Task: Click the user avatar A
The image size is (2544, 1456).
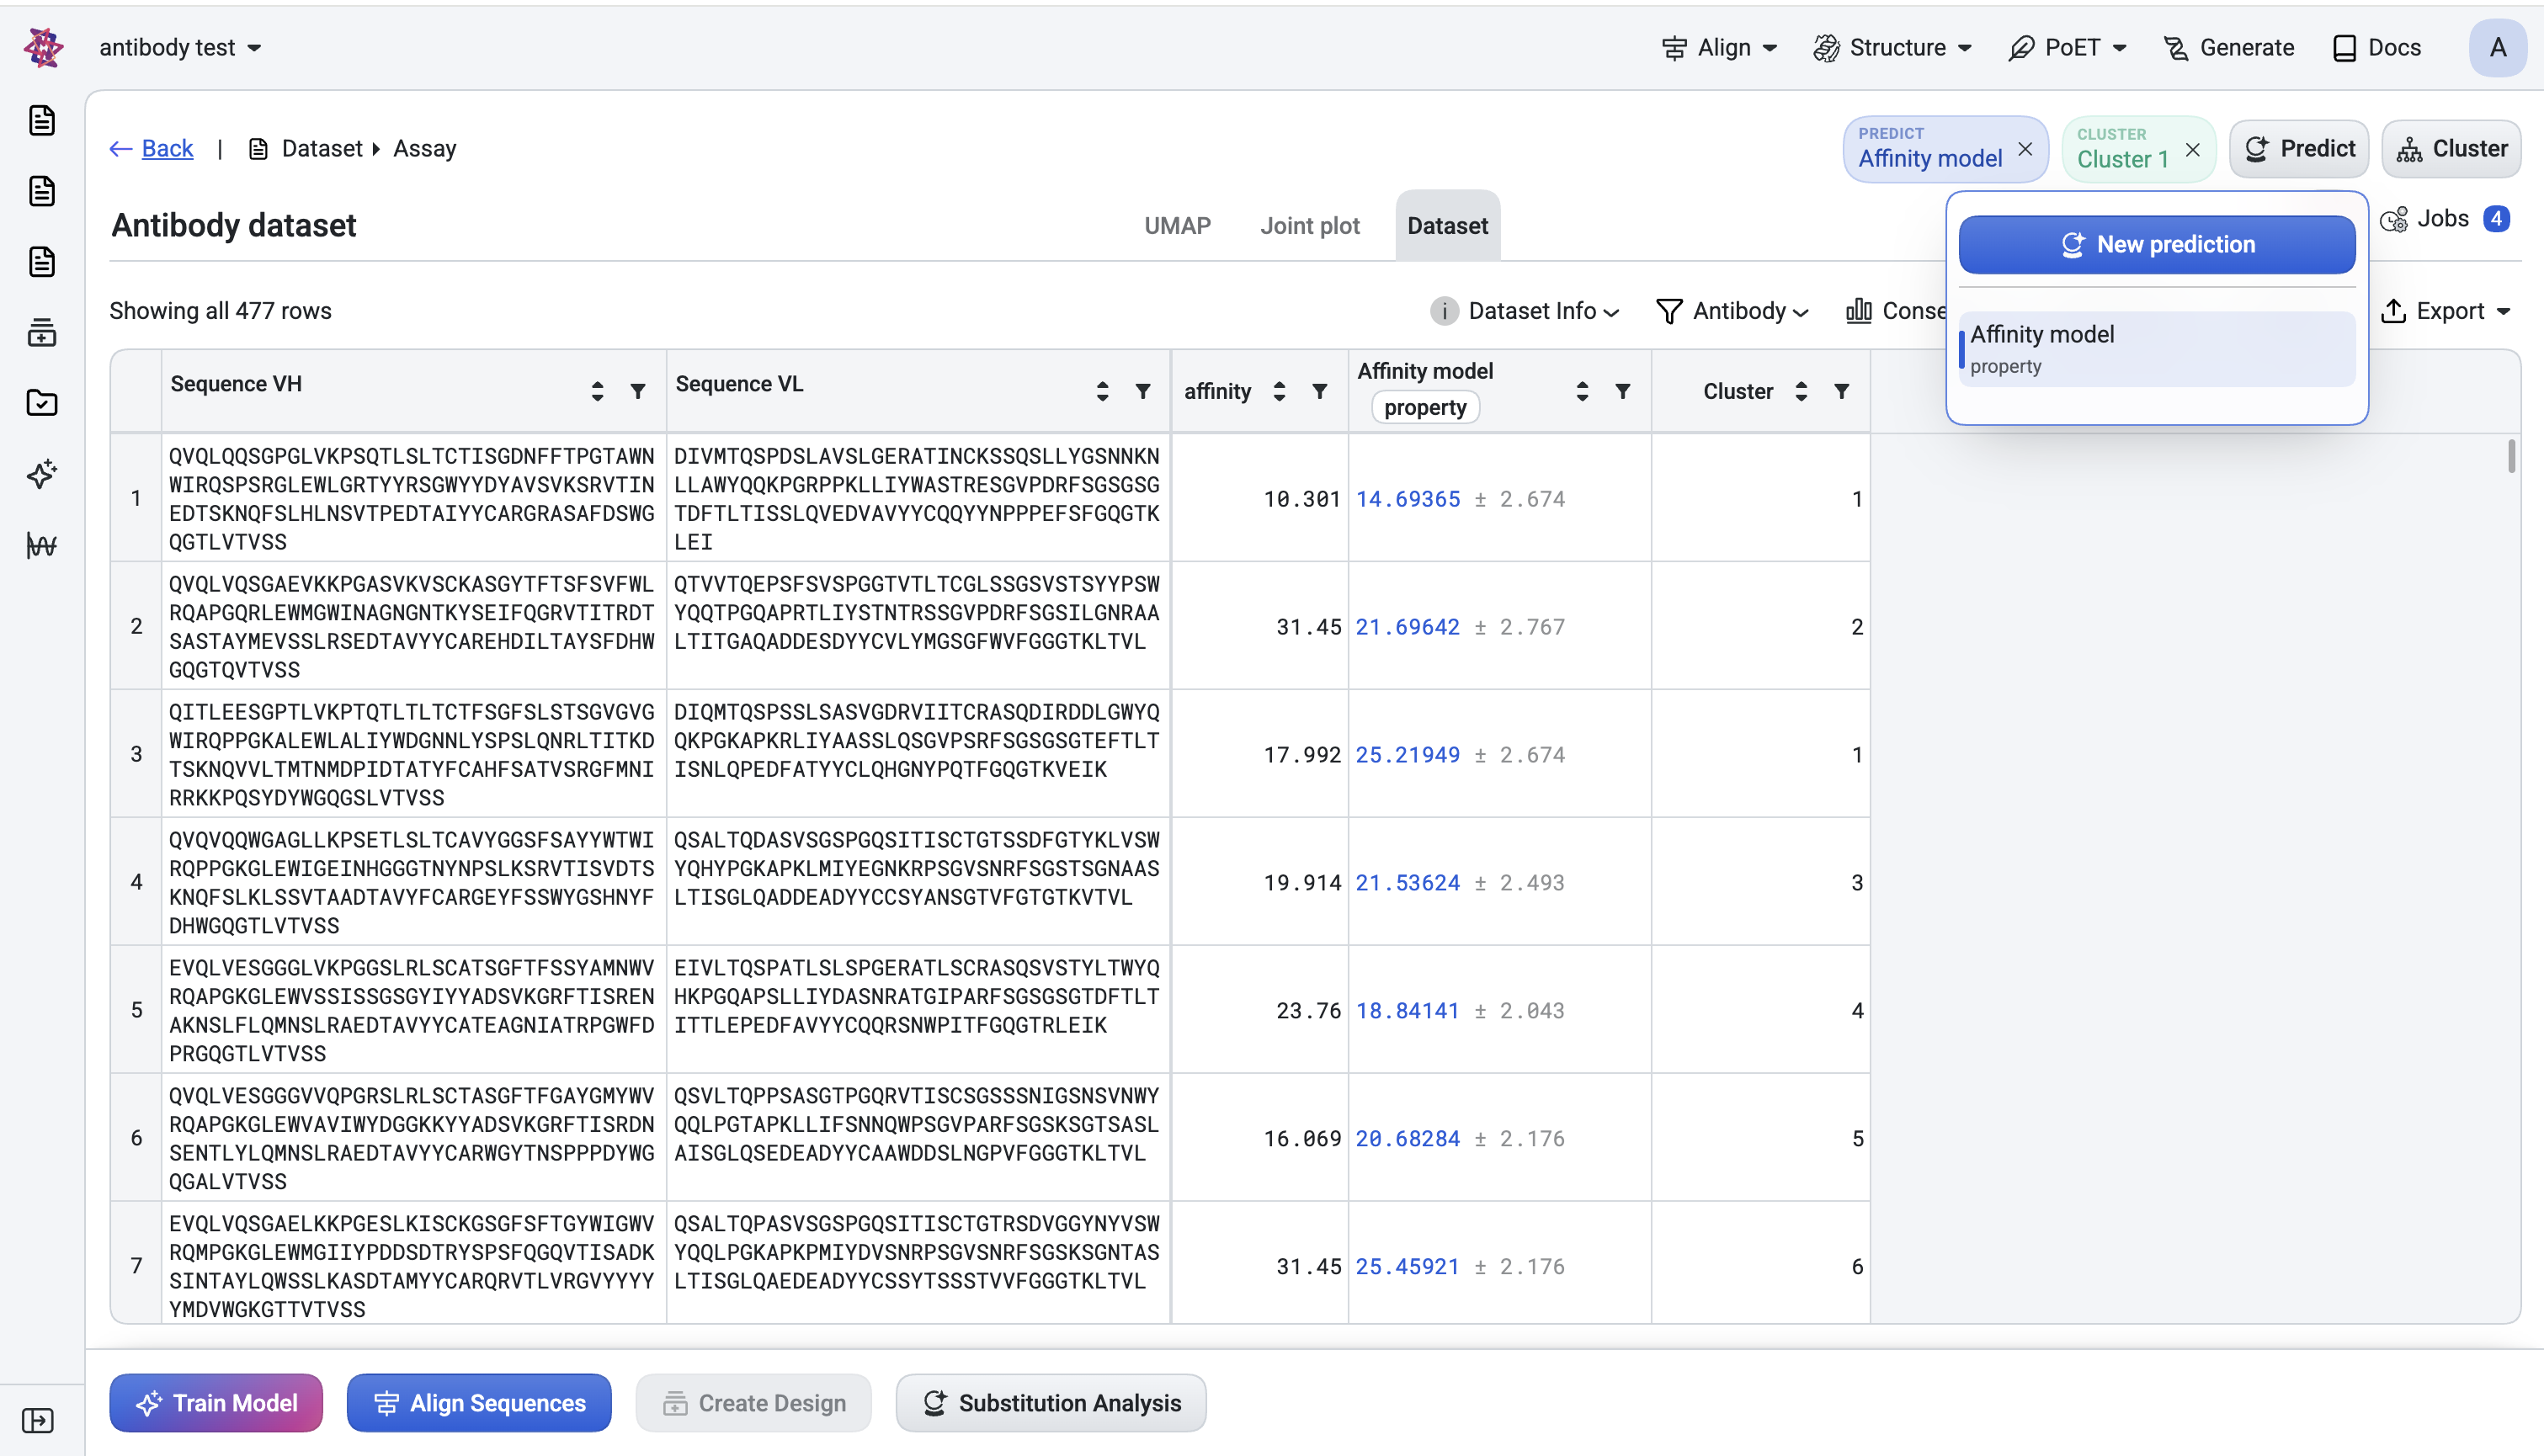Action: [2497, 47]
